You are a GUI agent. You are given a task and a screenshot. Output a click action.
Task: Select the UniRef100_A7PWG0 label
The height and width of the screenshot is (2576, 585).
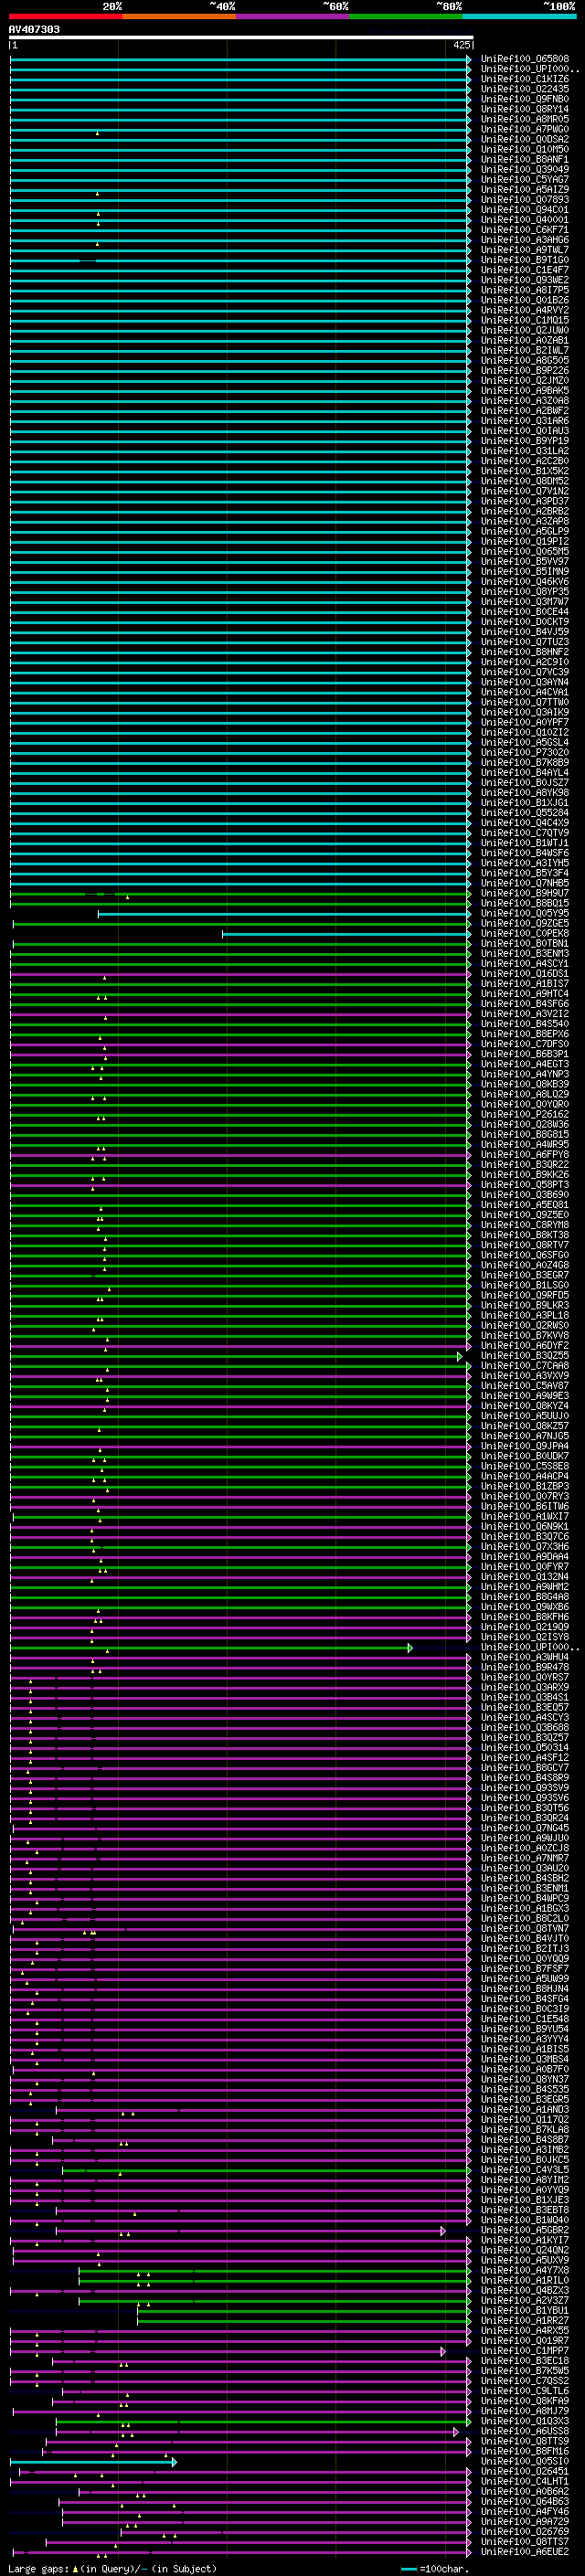point(525,129)
